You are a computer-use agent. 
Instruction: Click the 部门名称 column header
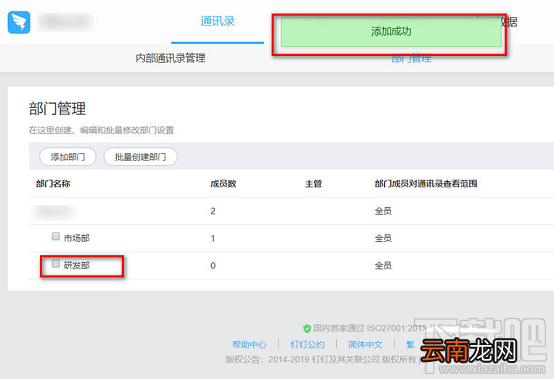pyautogui.click(x=53, y=184)
